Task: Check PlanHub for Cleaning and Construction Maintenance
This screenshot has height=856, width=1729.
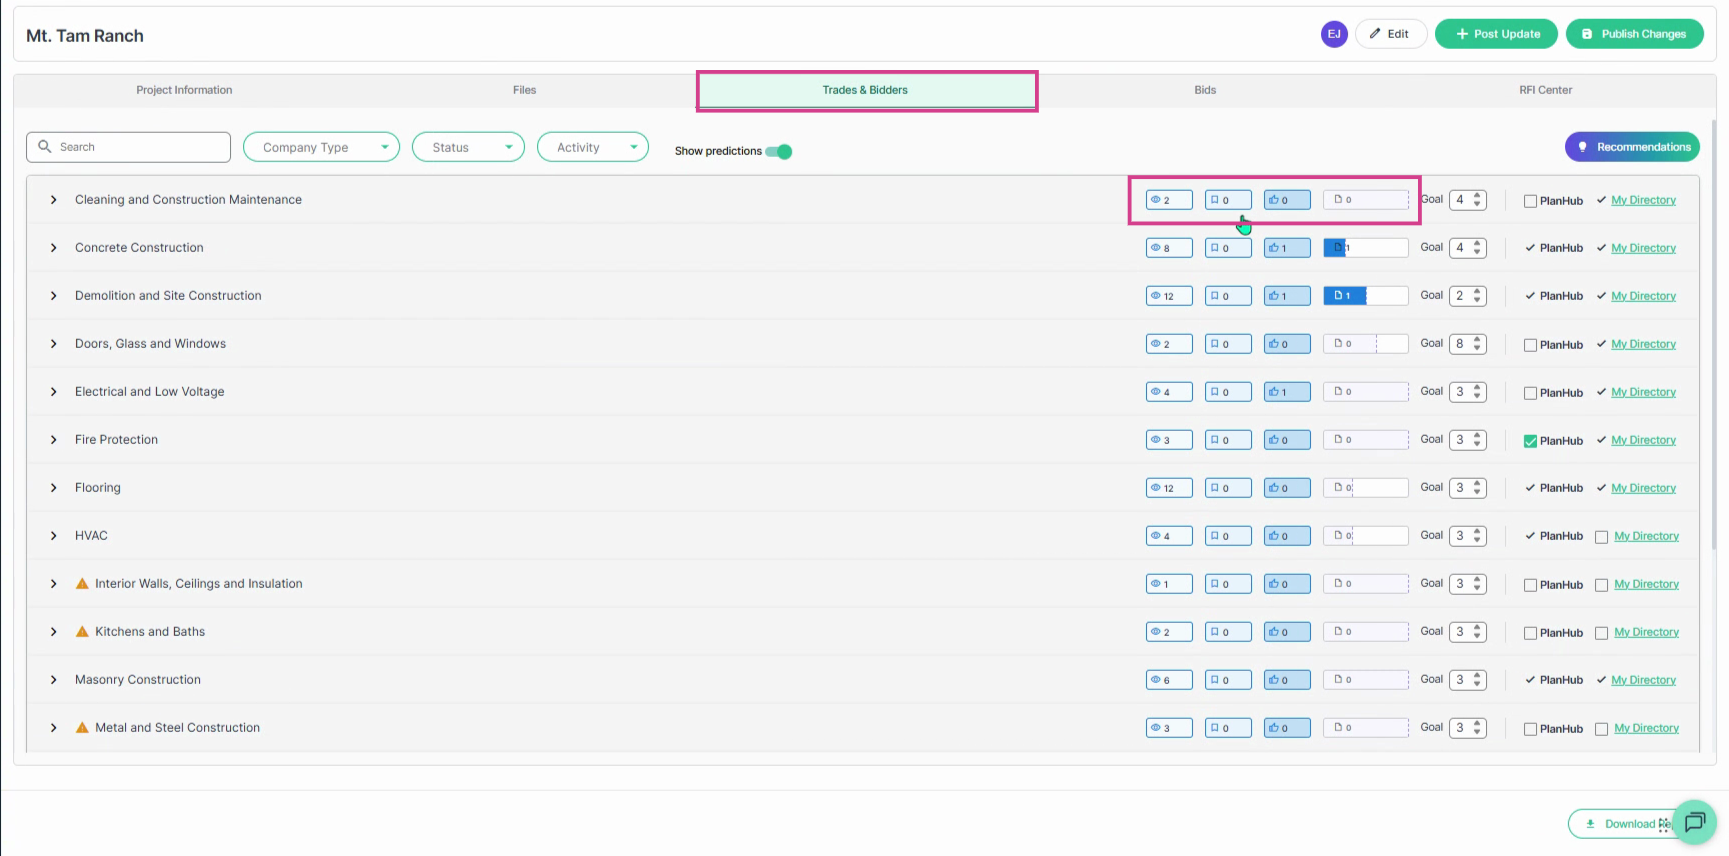Action: click(x=1530, y=201)
